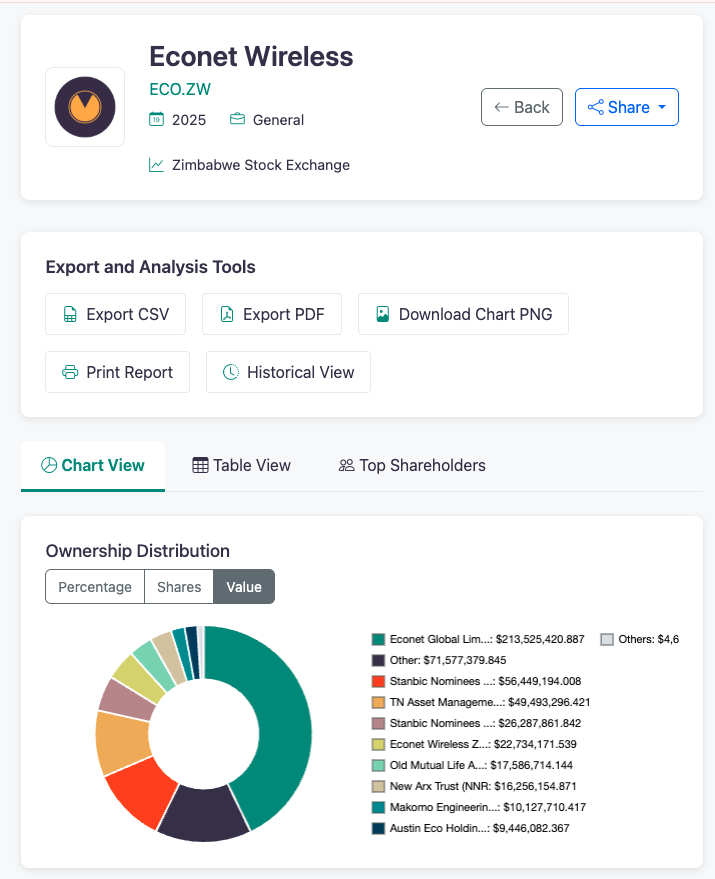Image resolution: width=715 pixels, height=879 pixels.
Task: Click the clock icon in Historical View
Action: [x=231, y=372]
